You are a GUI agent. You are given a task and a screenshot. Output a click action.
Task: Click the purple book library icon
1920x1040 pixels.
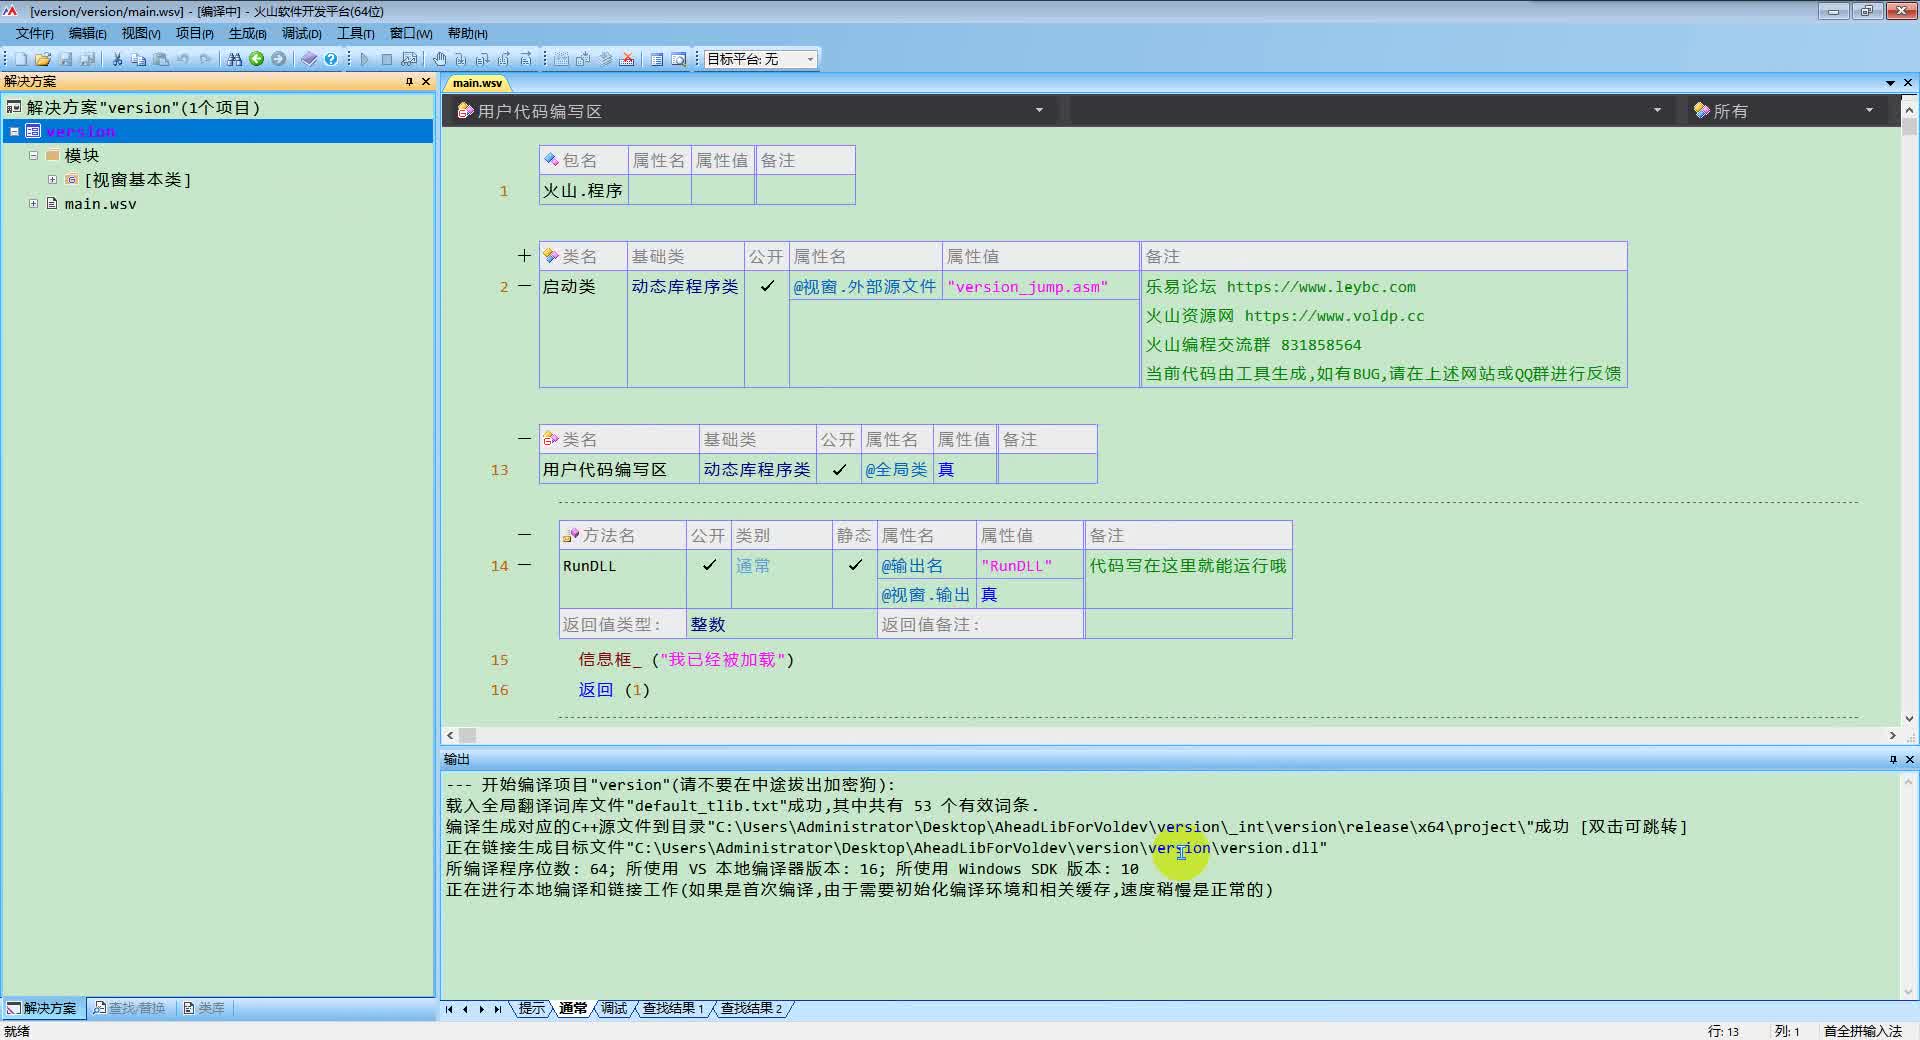pos(309,59)
